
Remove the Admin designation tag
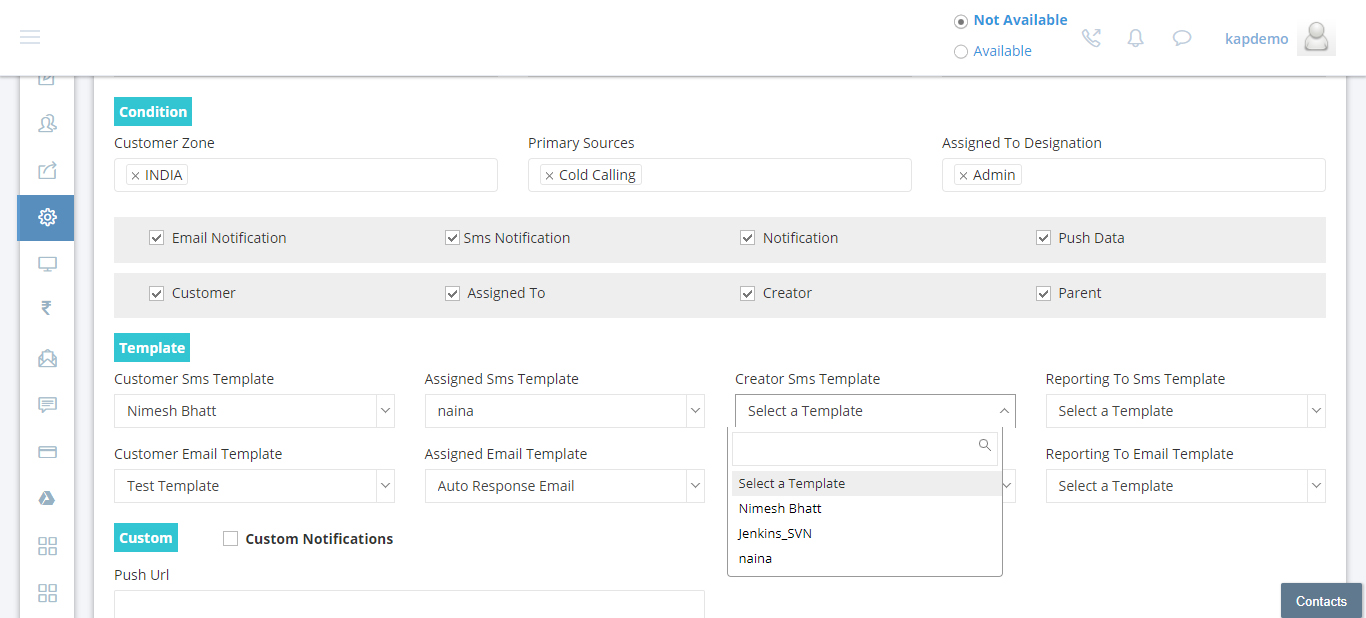pyautogui.click(x=963, y=176)
